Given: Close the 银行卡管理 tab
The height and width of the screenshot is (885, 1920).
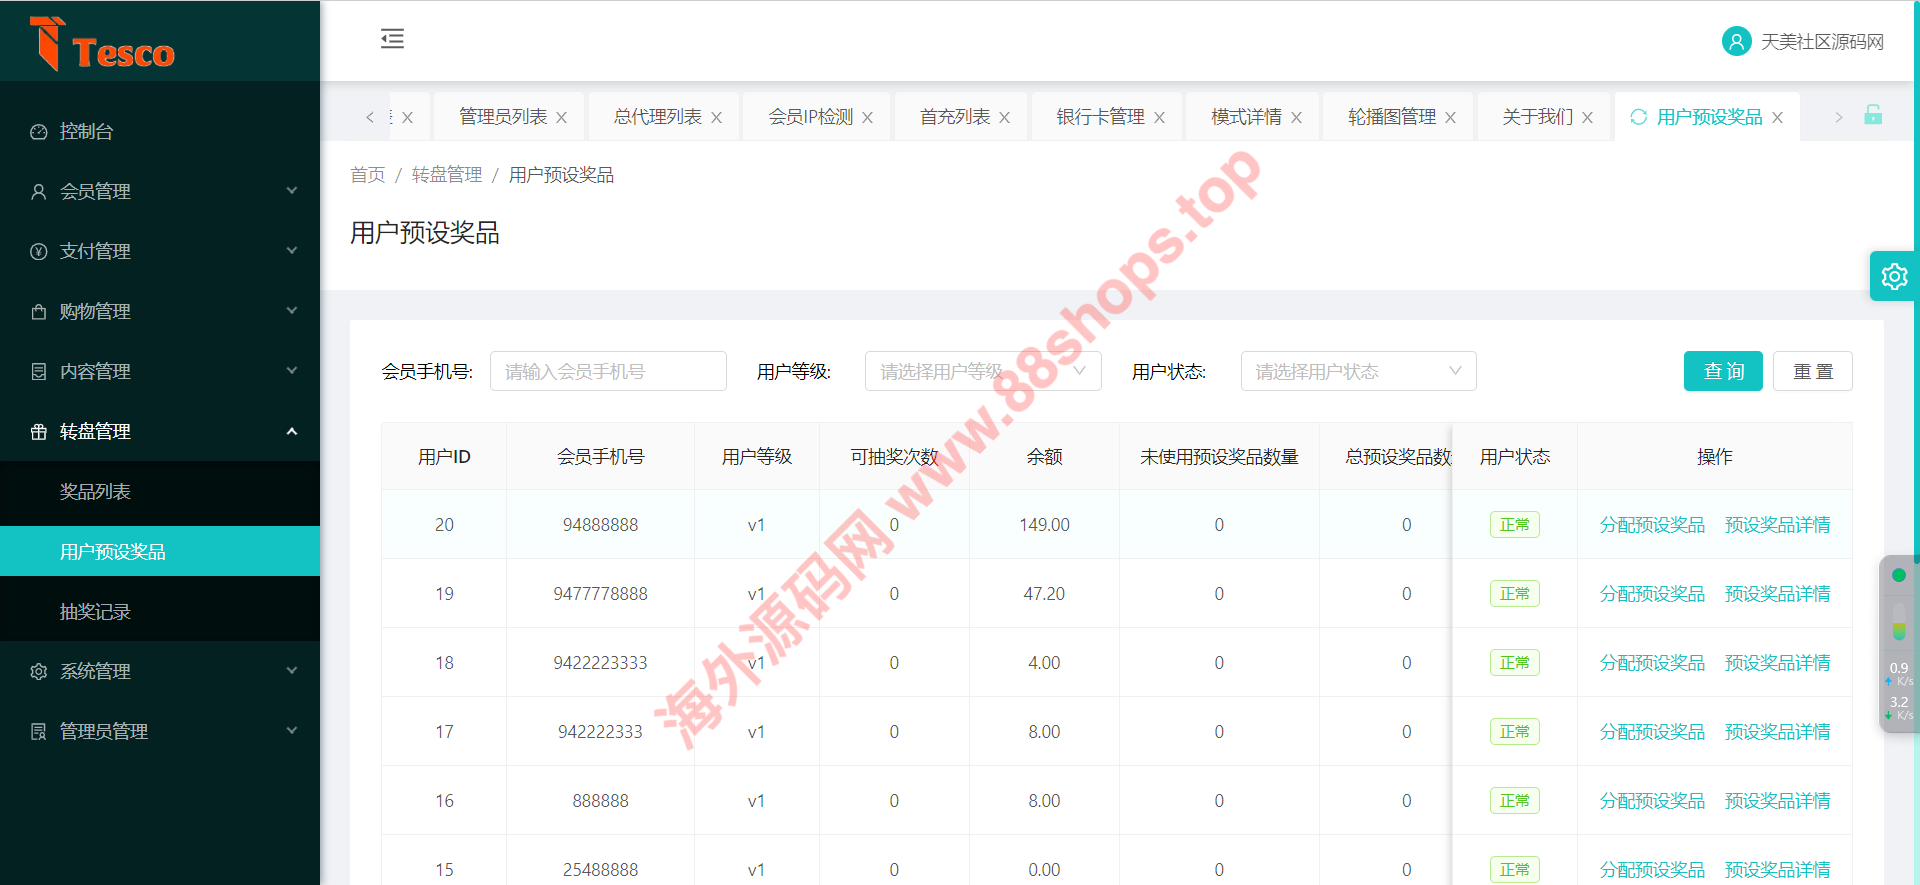Looking at the screenshot, I should (x=1159, y=118).
